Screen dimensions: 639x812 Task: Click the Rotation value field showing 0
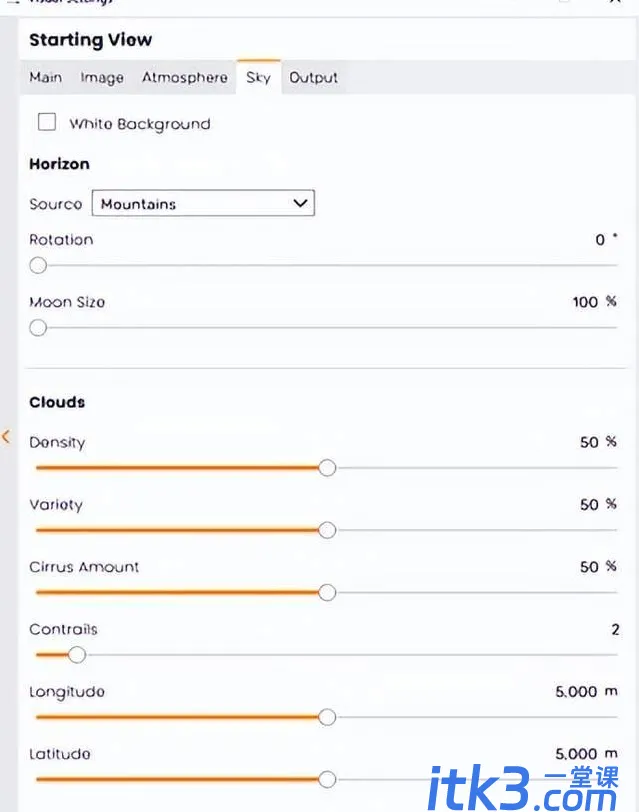pyautogui.click(x=600, y=240)
